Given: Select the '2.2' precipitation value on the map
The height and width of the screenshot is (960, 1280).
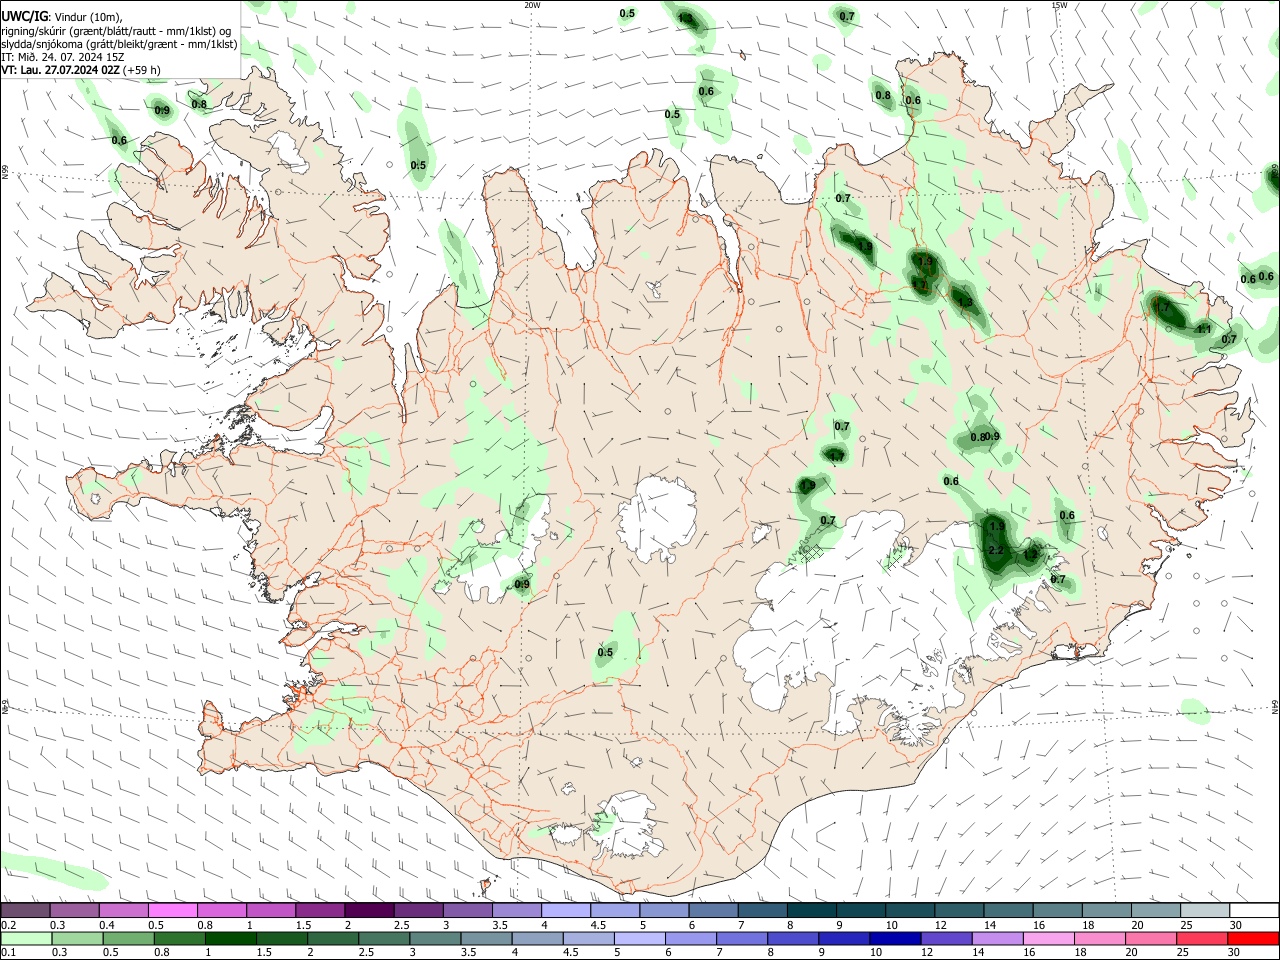Looking at the screenshot, I should tap(995, 551).
